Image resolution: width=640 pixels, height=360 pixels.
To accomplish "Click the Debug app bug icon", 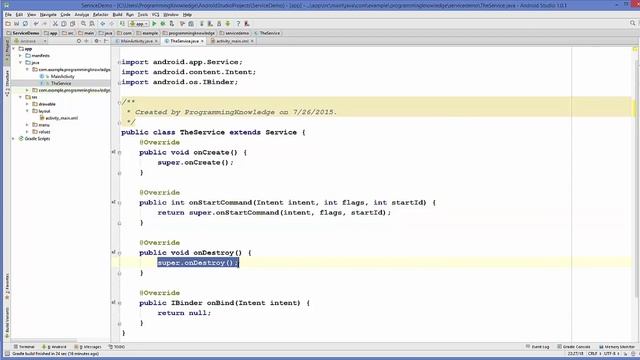I will coord(163,24).
